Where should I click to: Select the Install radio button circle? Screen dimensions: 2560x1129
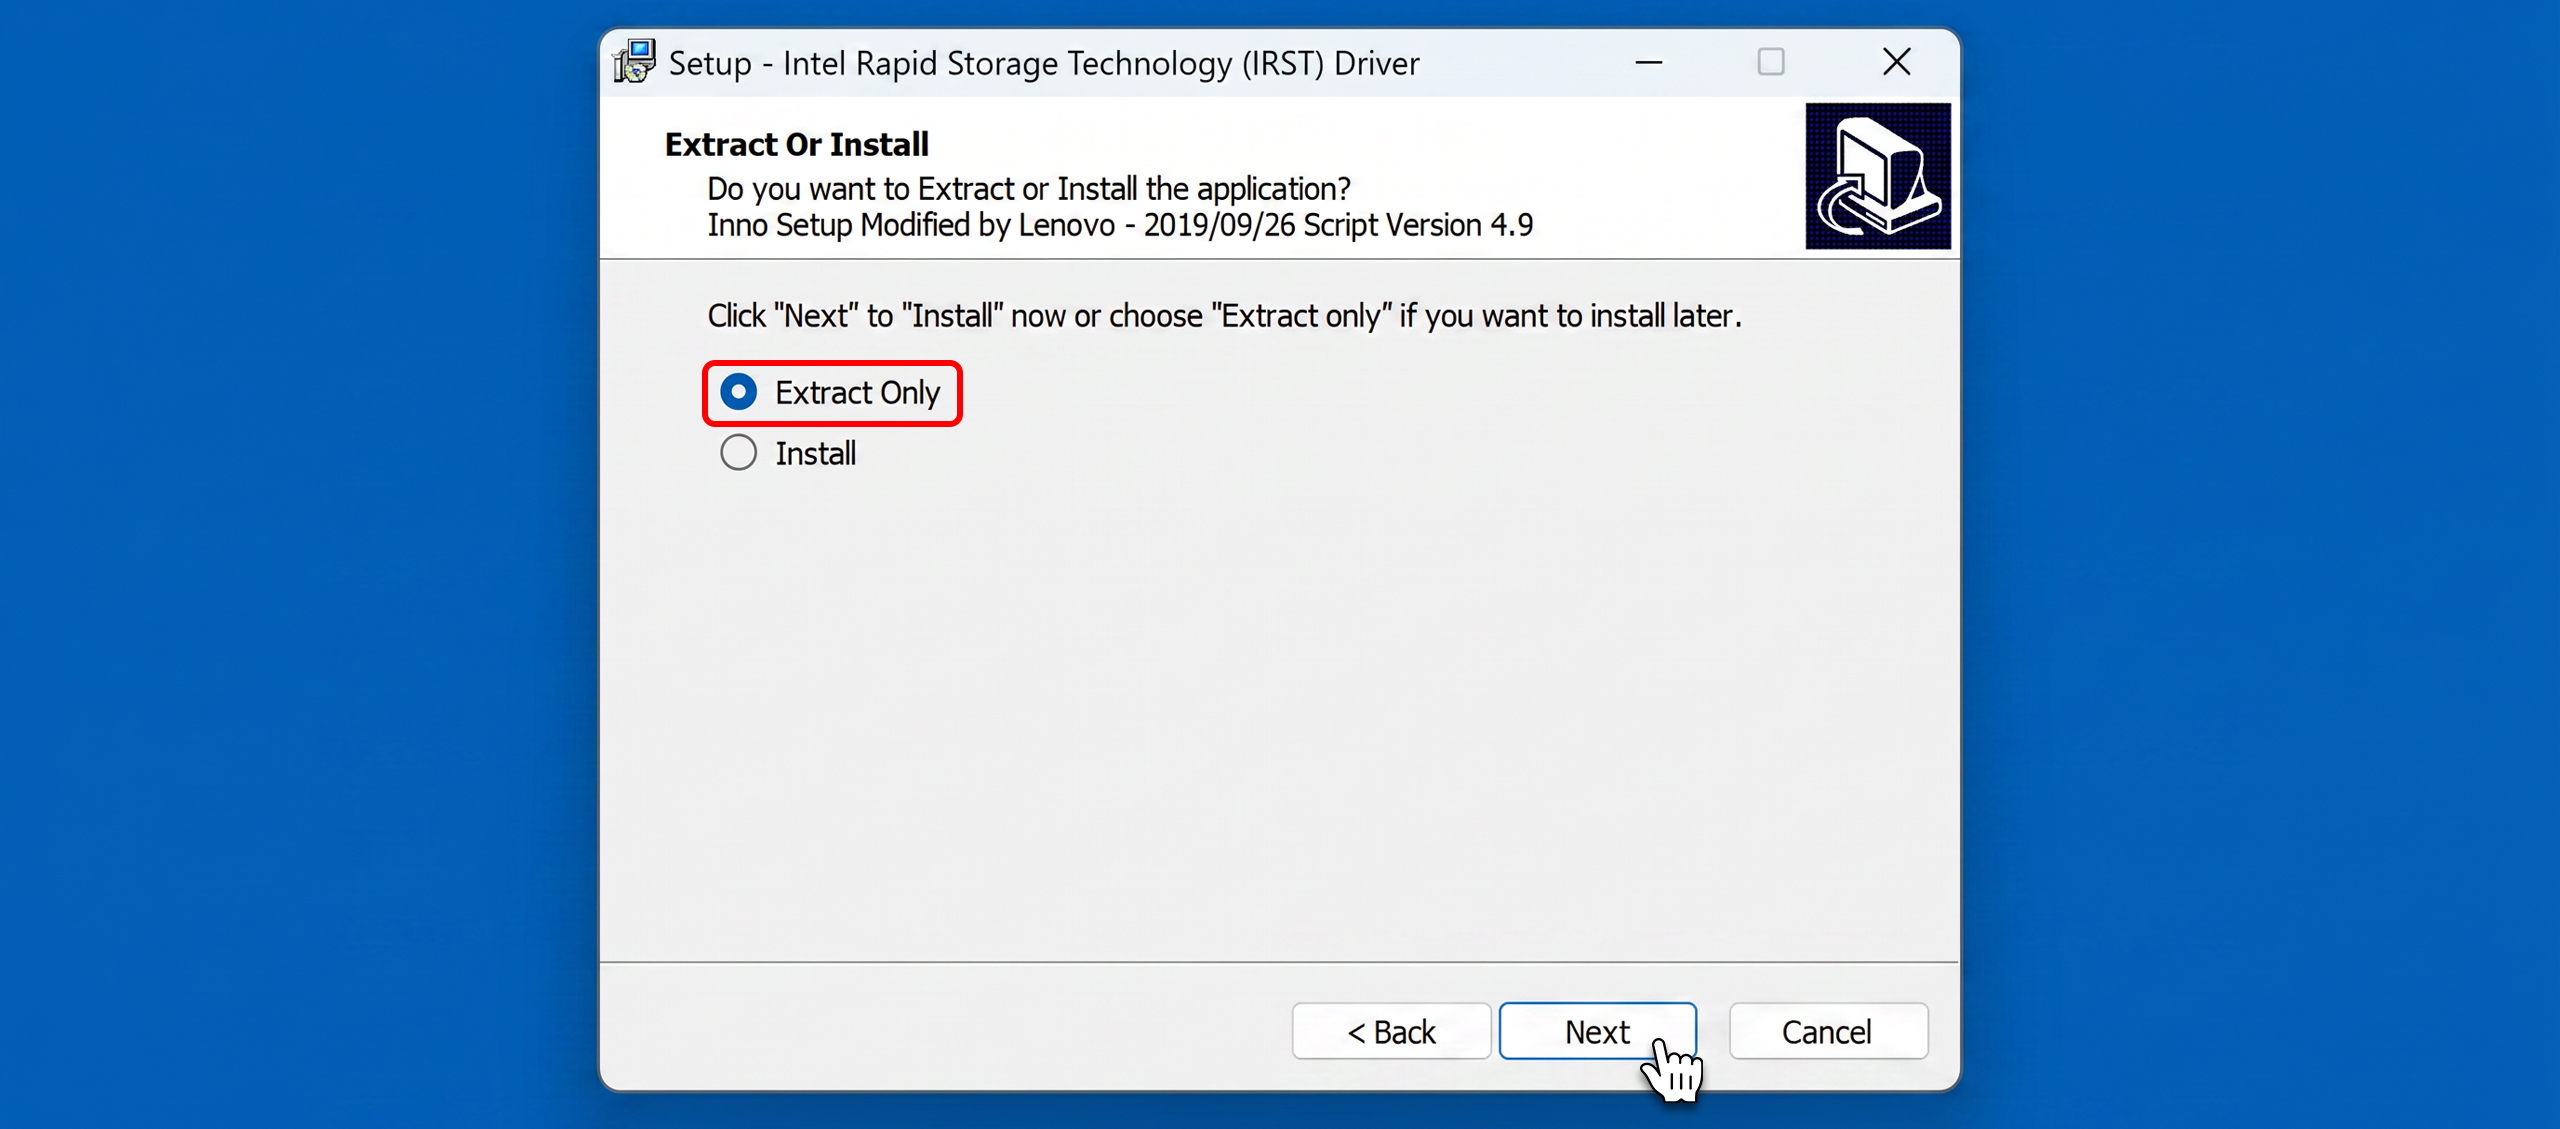click(x=738, y=453)
